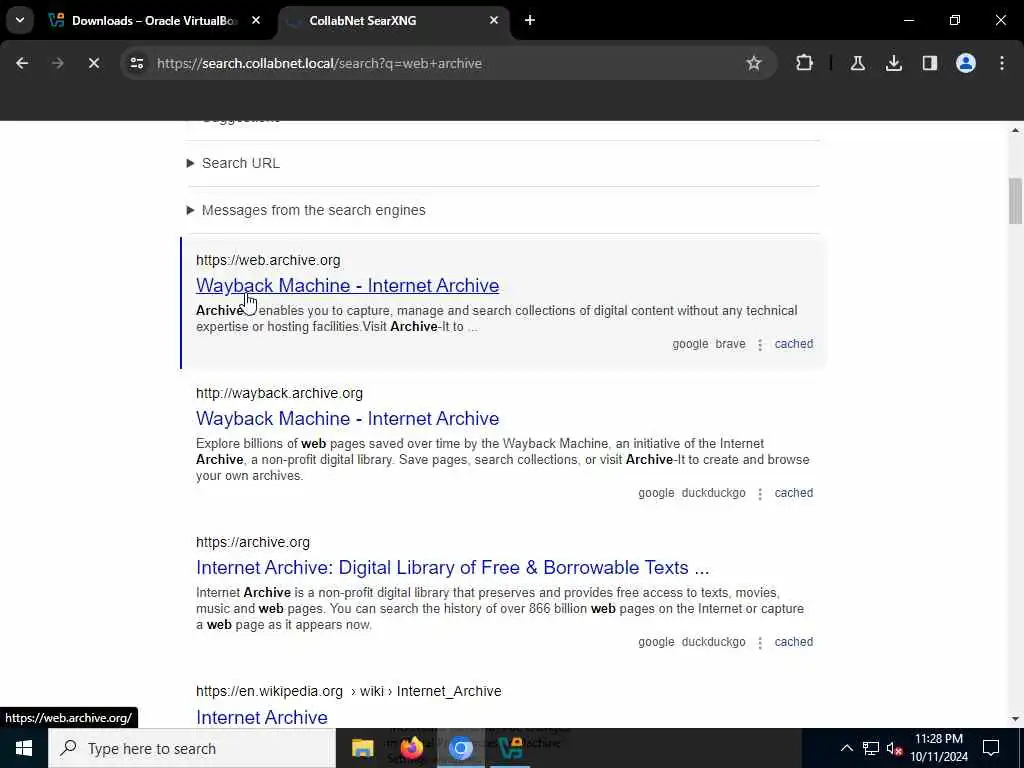Toggle the browser side panel

[x=929, y=63]
